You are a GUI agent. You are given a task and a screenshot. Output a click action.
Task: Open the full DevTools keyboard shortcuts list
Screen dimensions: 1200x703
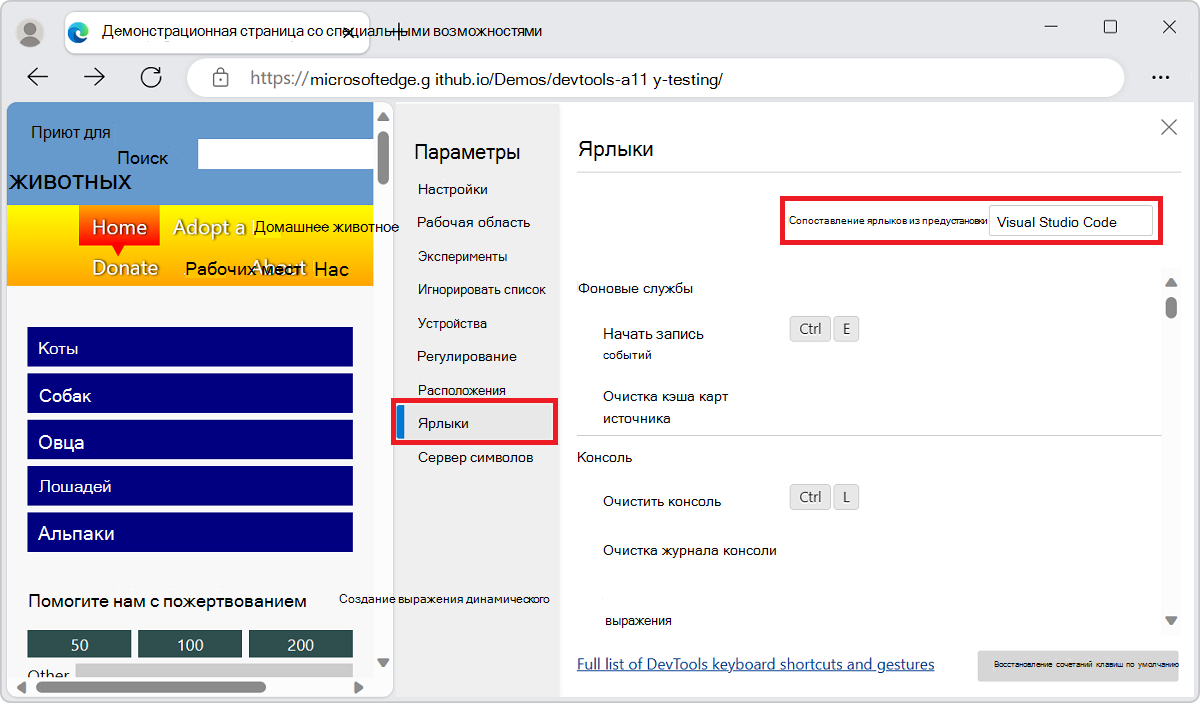(x=755, y=664)
